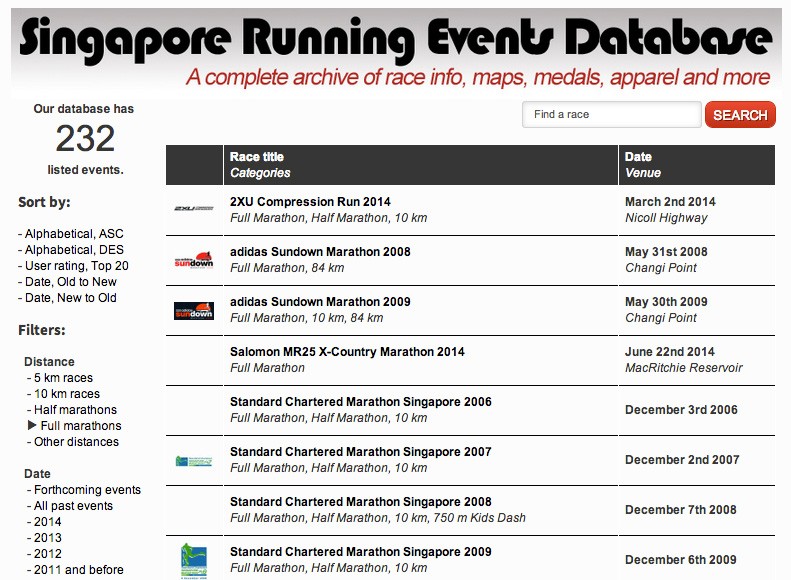Open the adidas Sundown 2009 logo thumbnail

tap(194, 311)
